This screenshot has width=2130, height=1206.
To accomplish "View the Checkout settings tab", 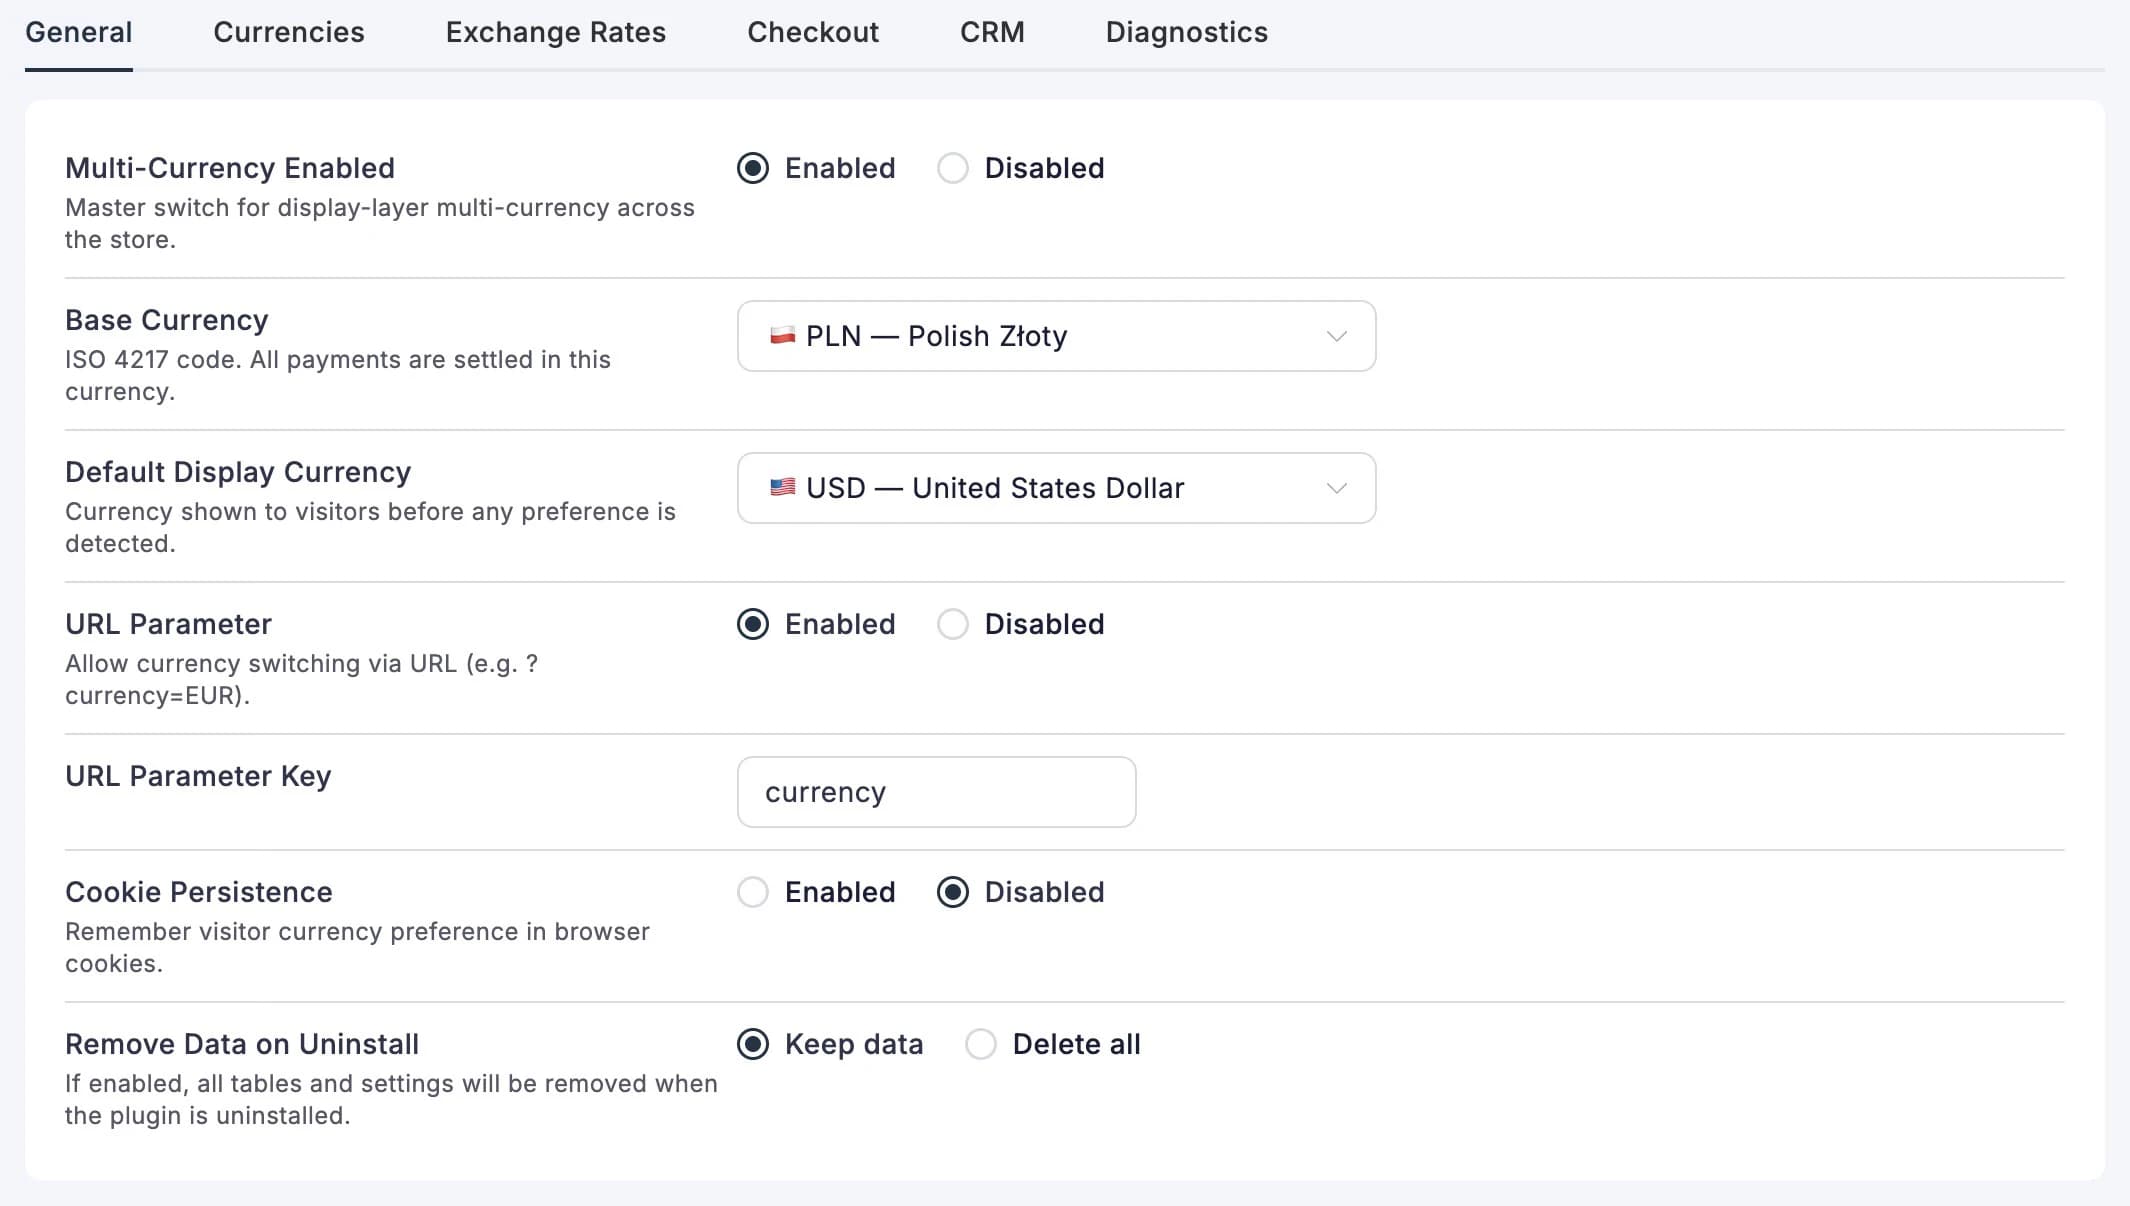I will 813,32.
